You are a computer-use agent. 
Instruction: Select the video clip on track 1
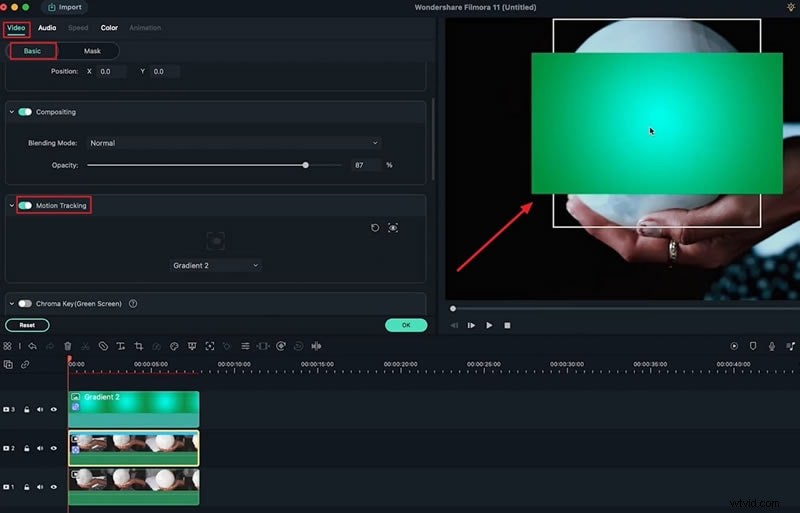click(x=134, y=487)
